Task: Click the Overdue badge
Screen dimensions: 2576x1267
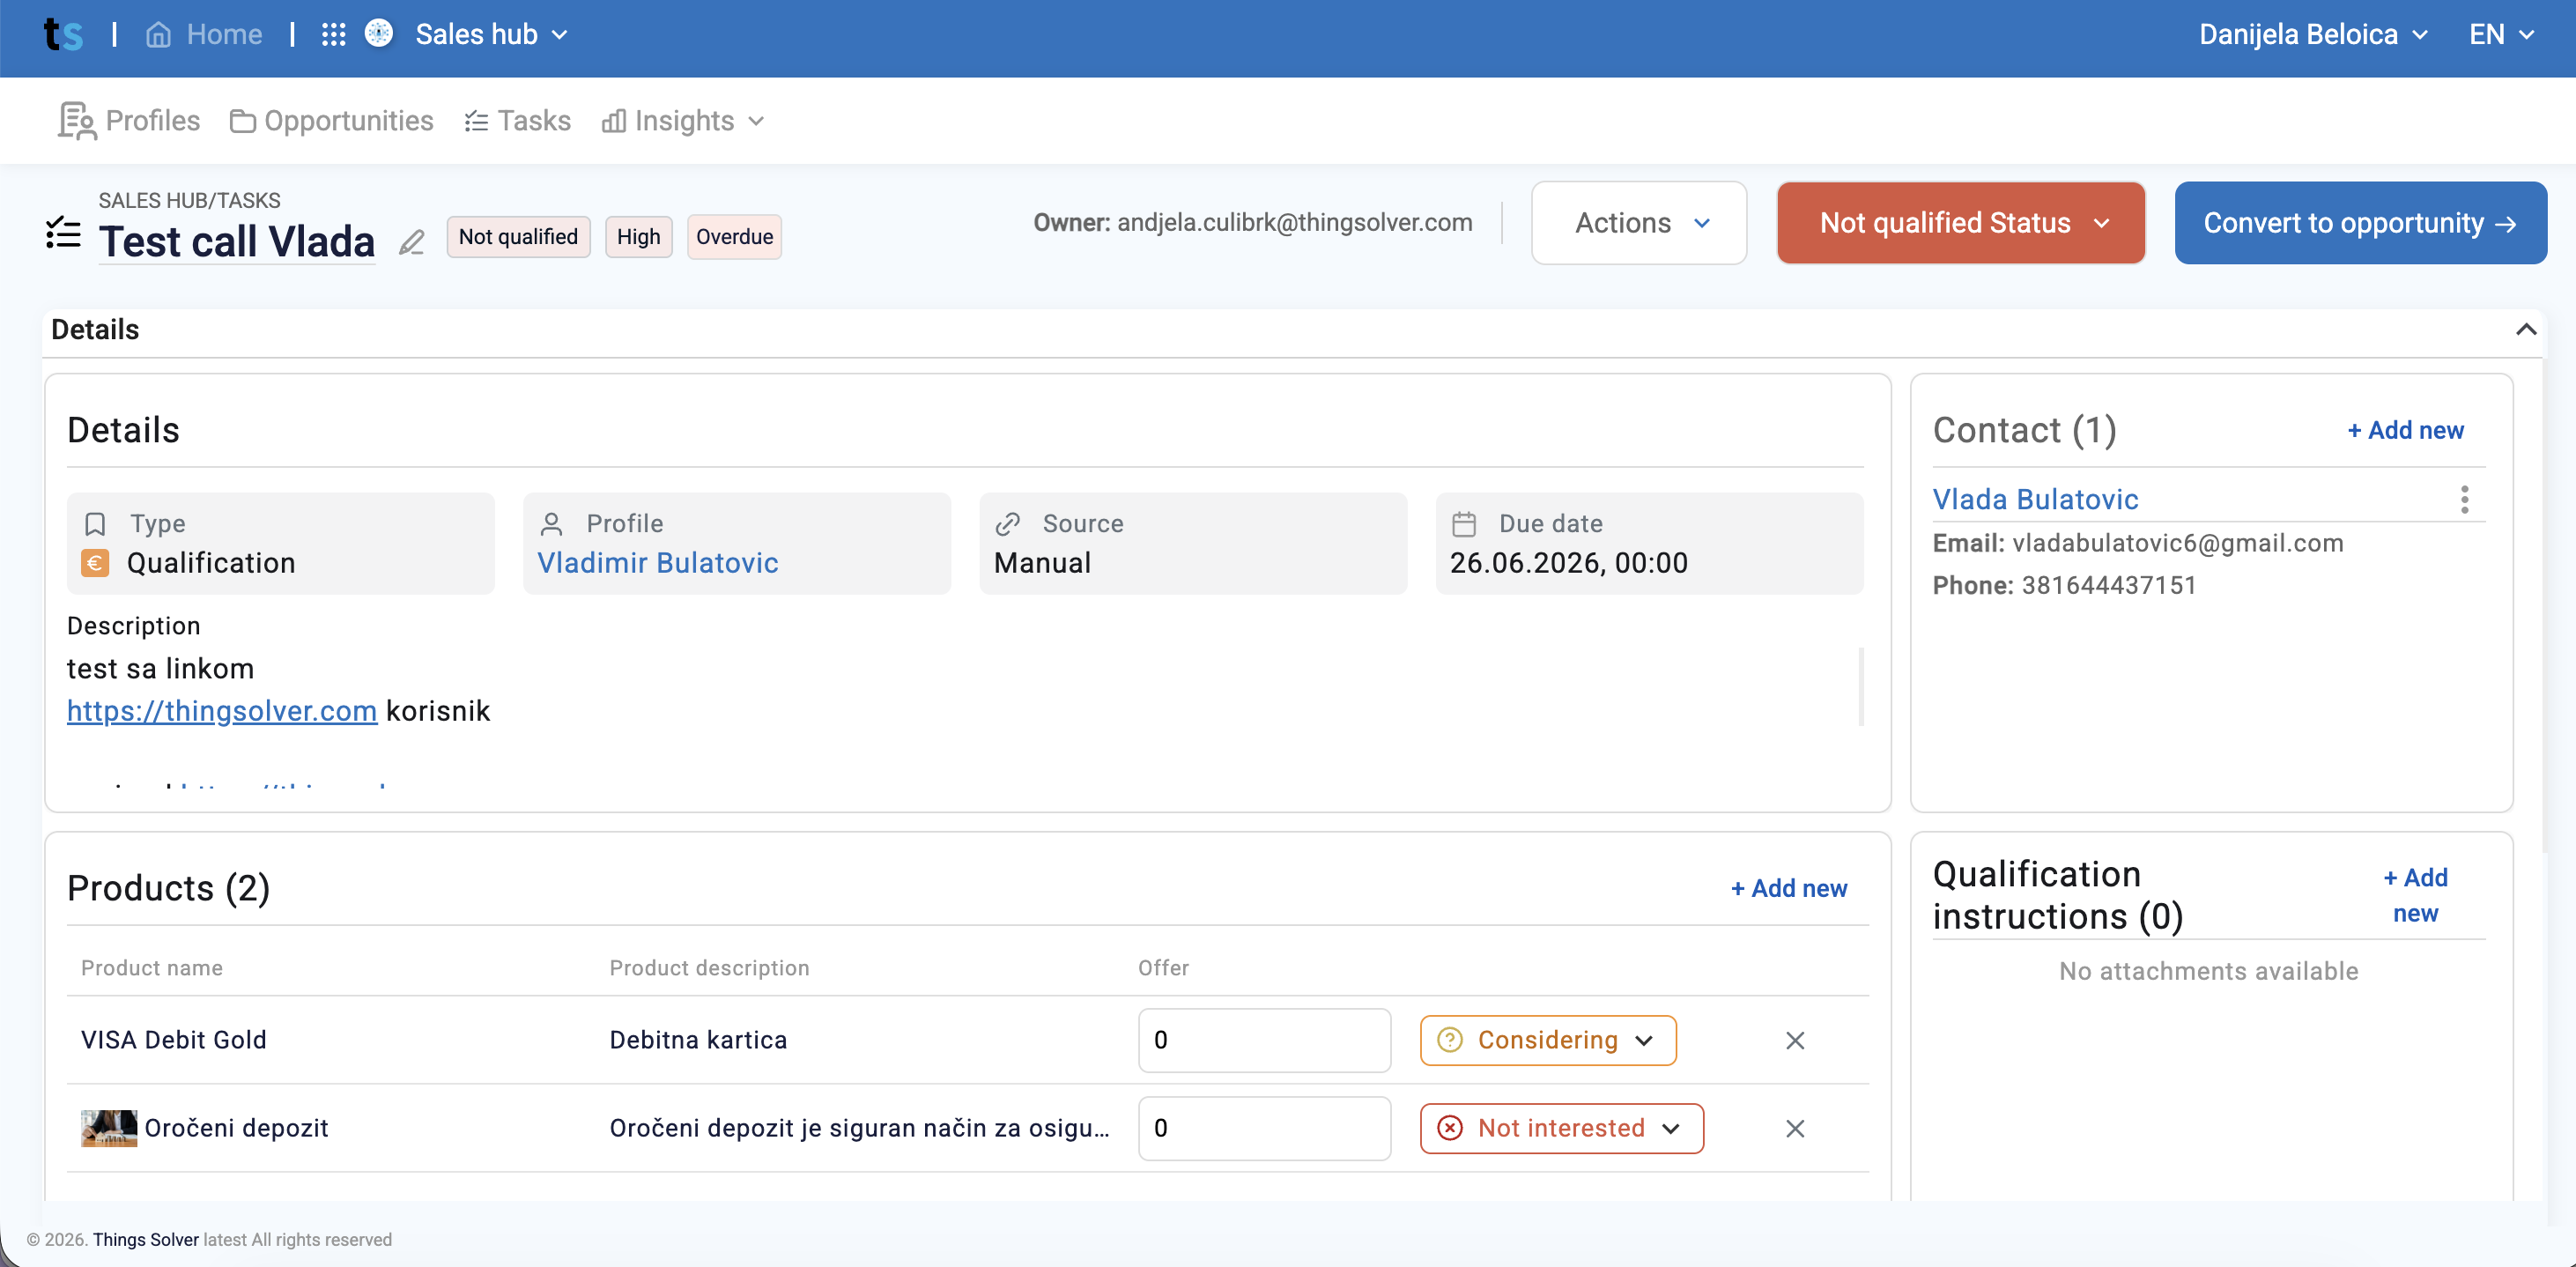Action: (x=734, y=237)
